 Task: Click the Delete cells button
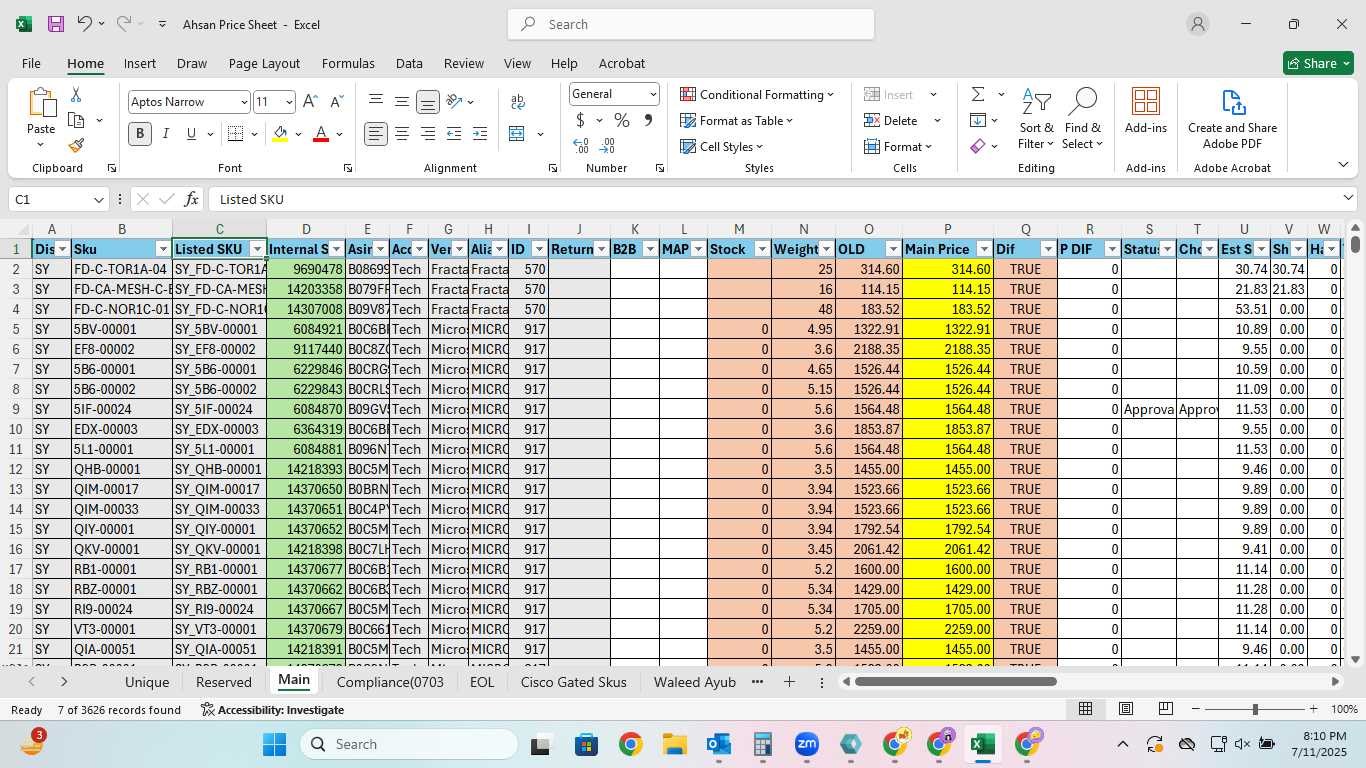point(891,120)
